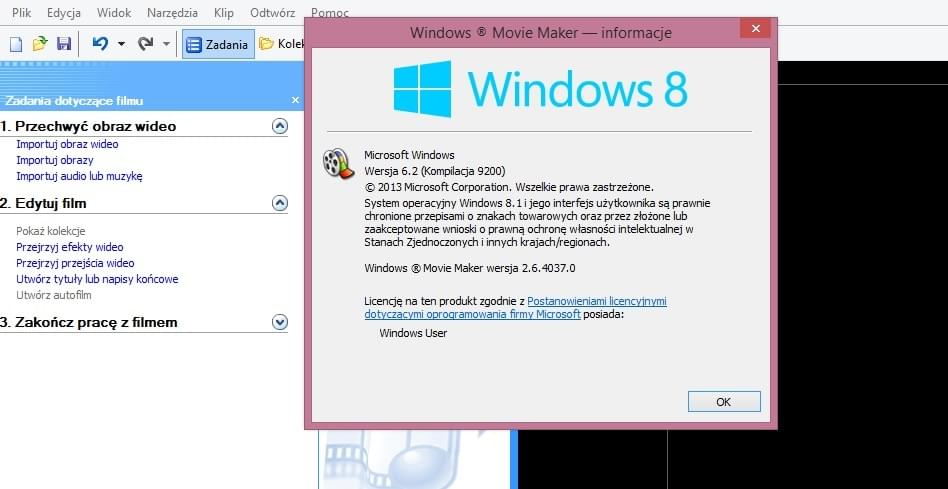Open the undo history dropdown arrow
Screen dimensions: 948x489
pos(122,44)
